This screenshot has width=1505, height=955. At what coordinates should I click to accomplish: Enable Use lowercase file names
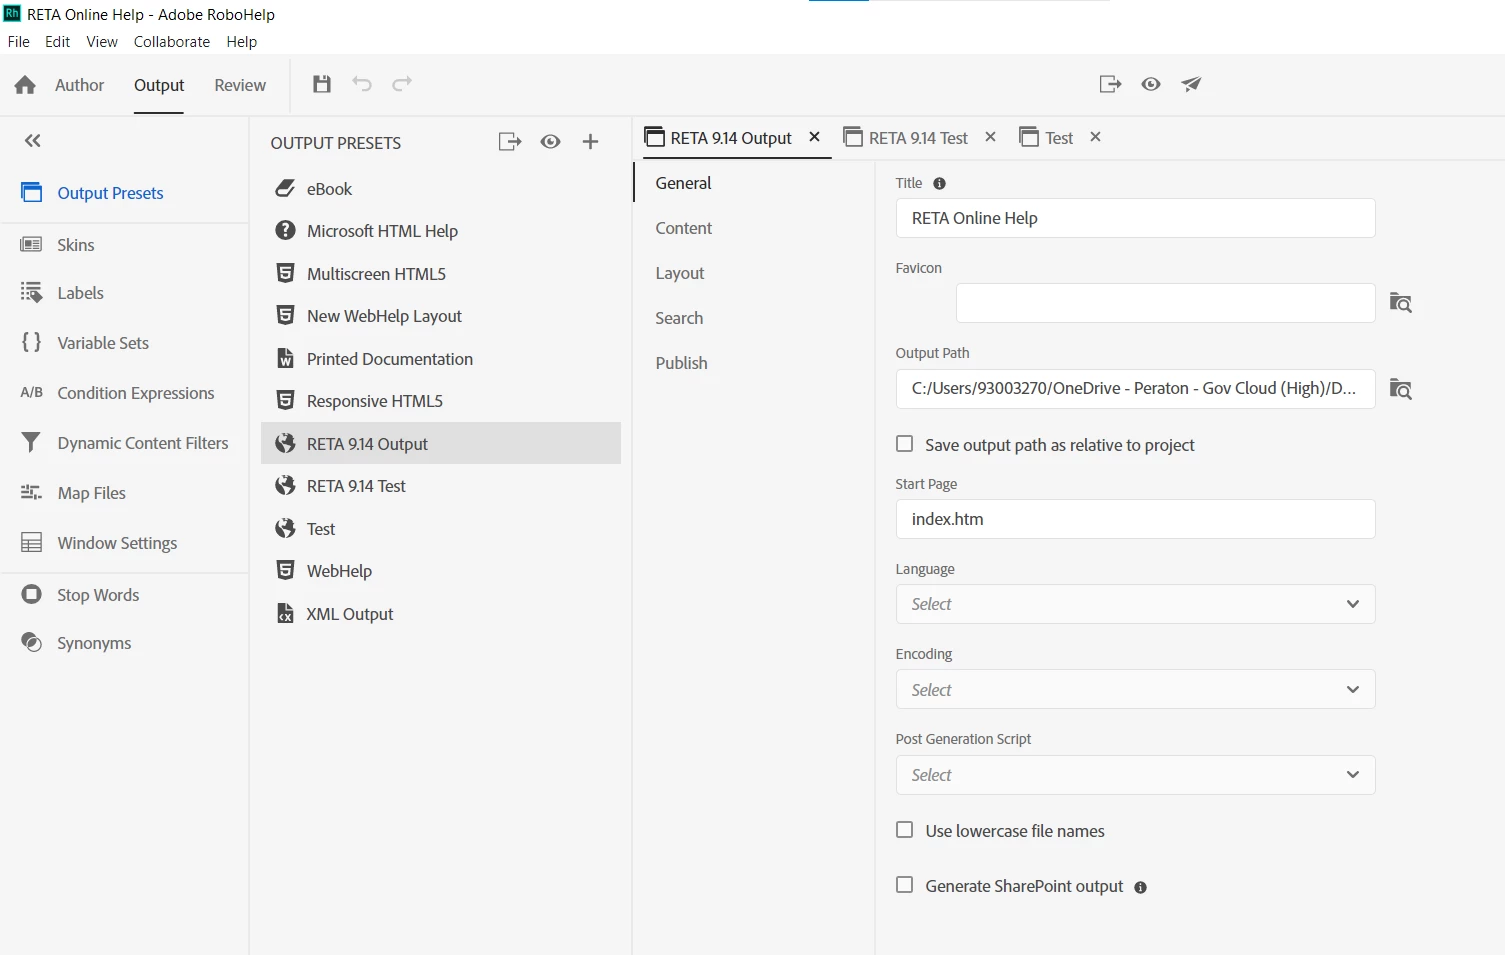(x=905, y=830)
